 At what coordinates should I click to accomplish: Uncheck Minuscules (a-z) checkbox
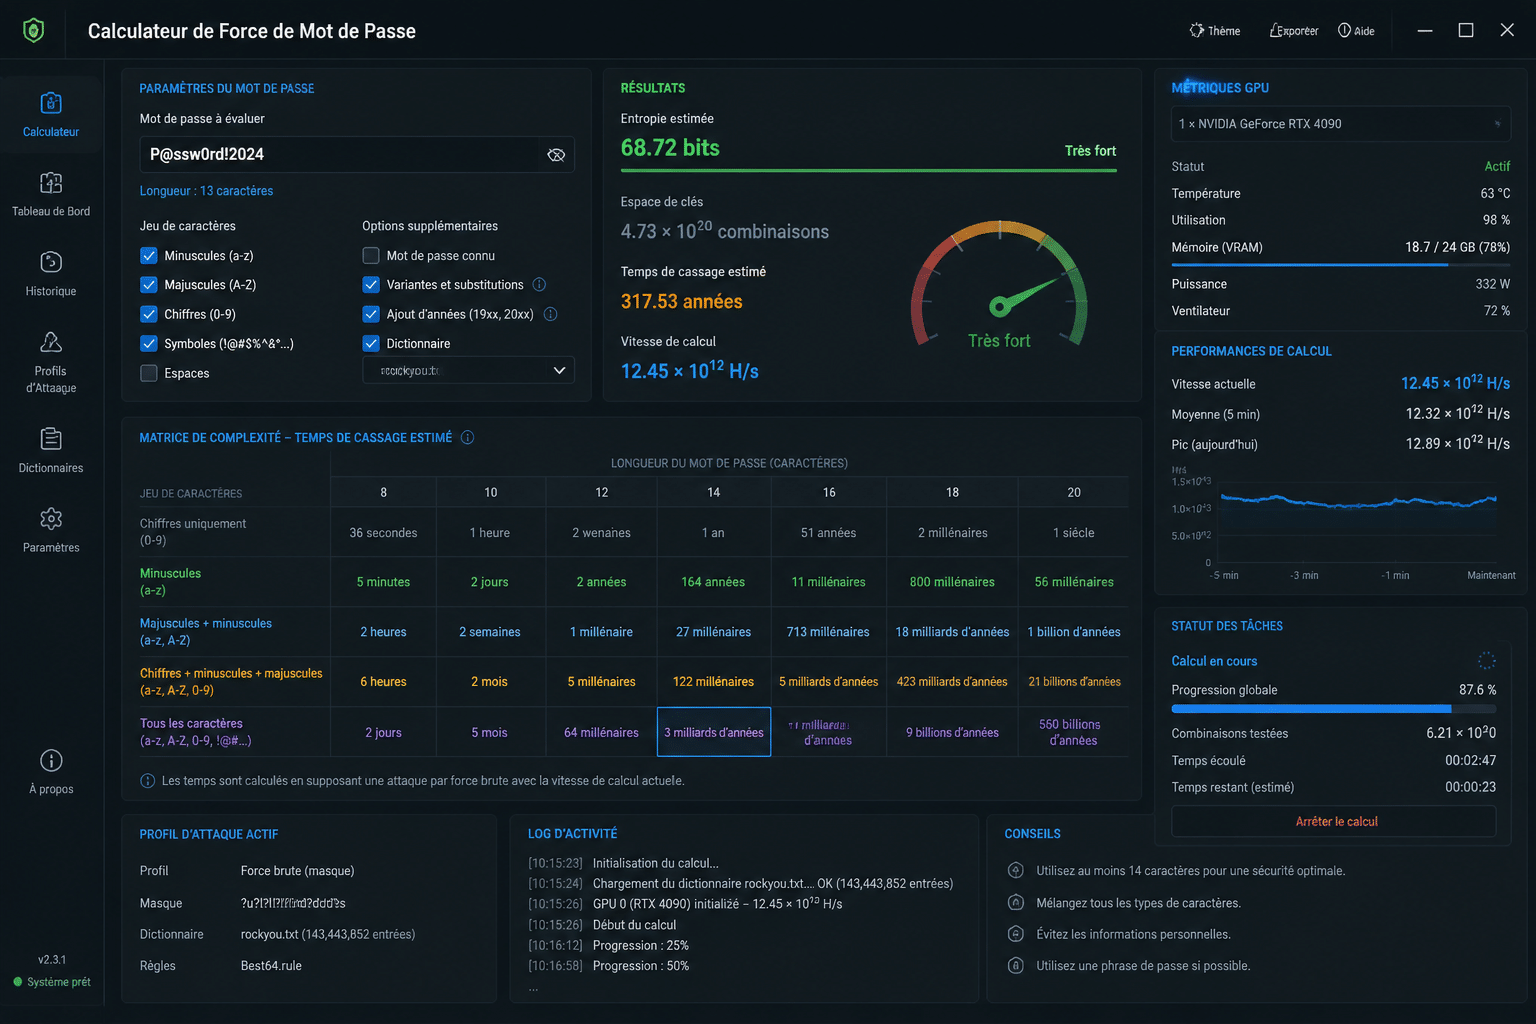pyautogui.click(x=149, y=255)
